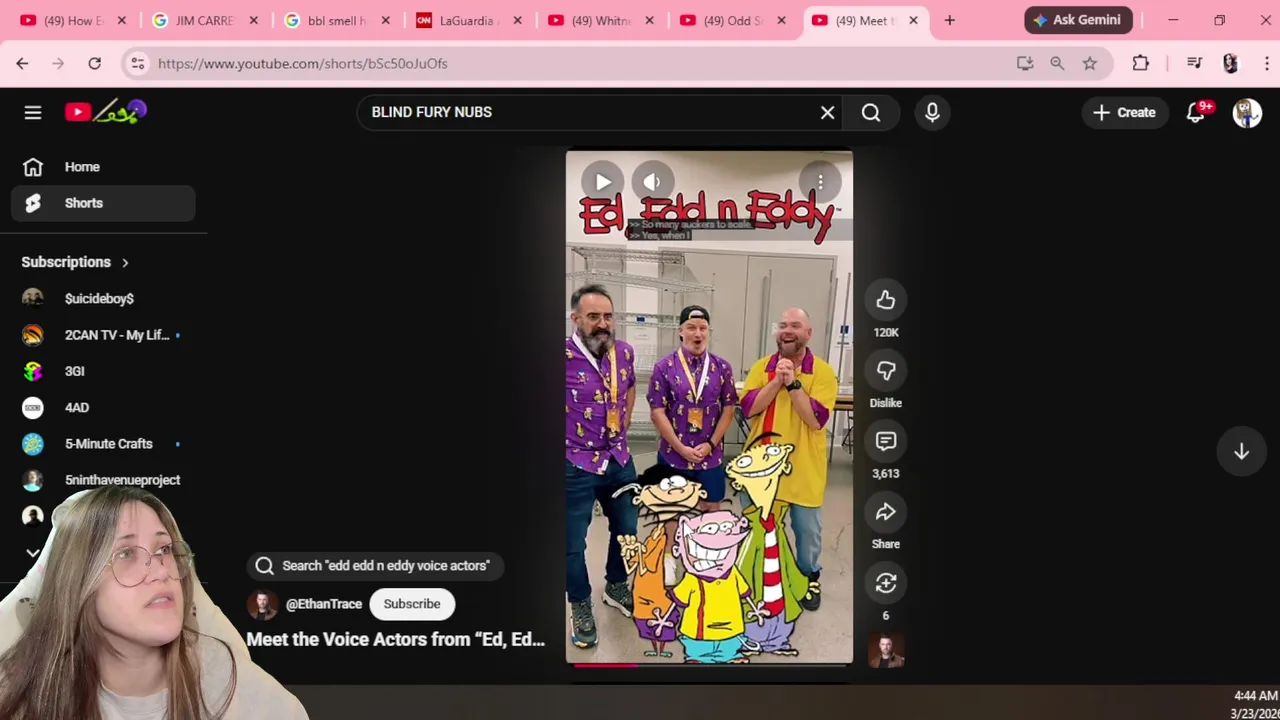
Task: Click Ask Gemini button
Action: click(x=1078, y=20)
